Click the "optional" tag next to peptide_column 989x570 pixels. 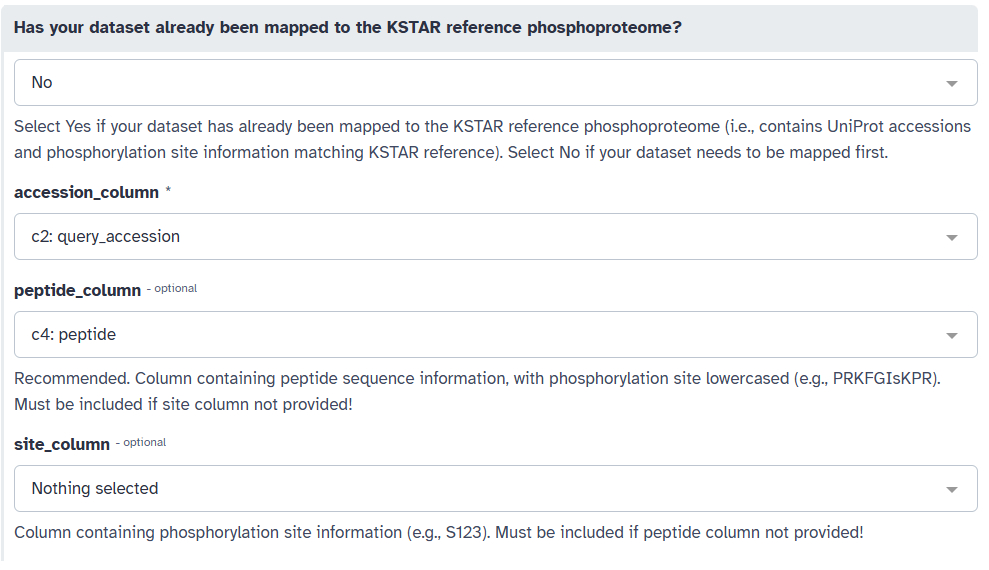pos(175,289)
